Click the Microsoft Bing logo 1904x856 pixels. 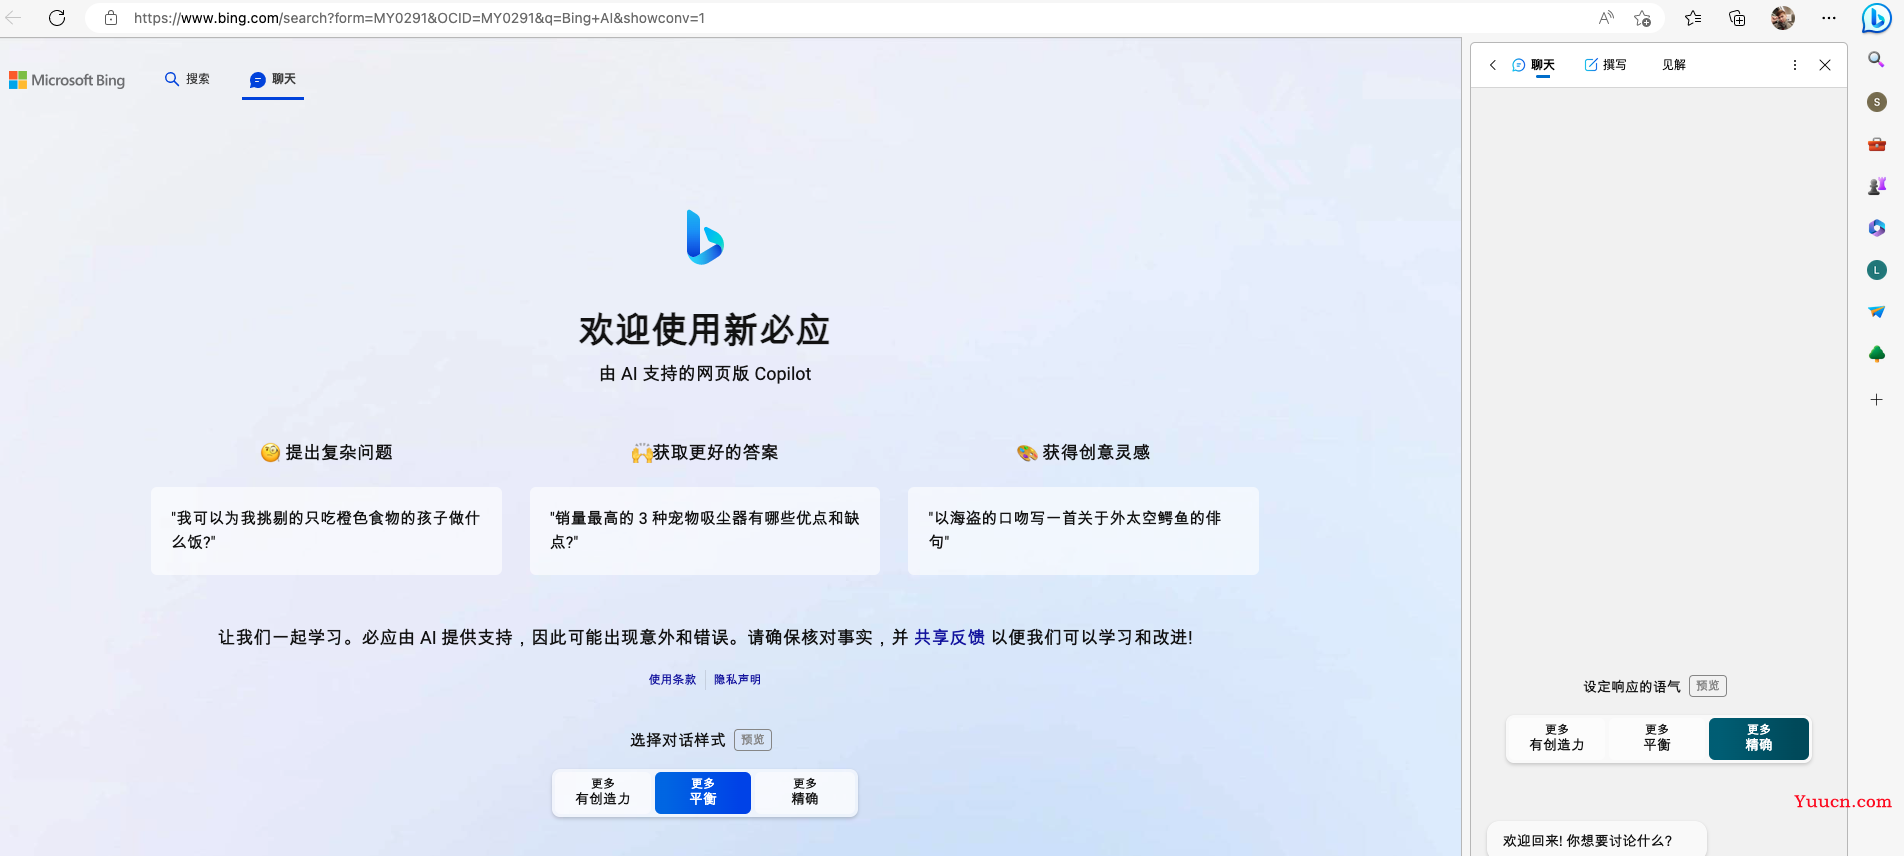67,80
